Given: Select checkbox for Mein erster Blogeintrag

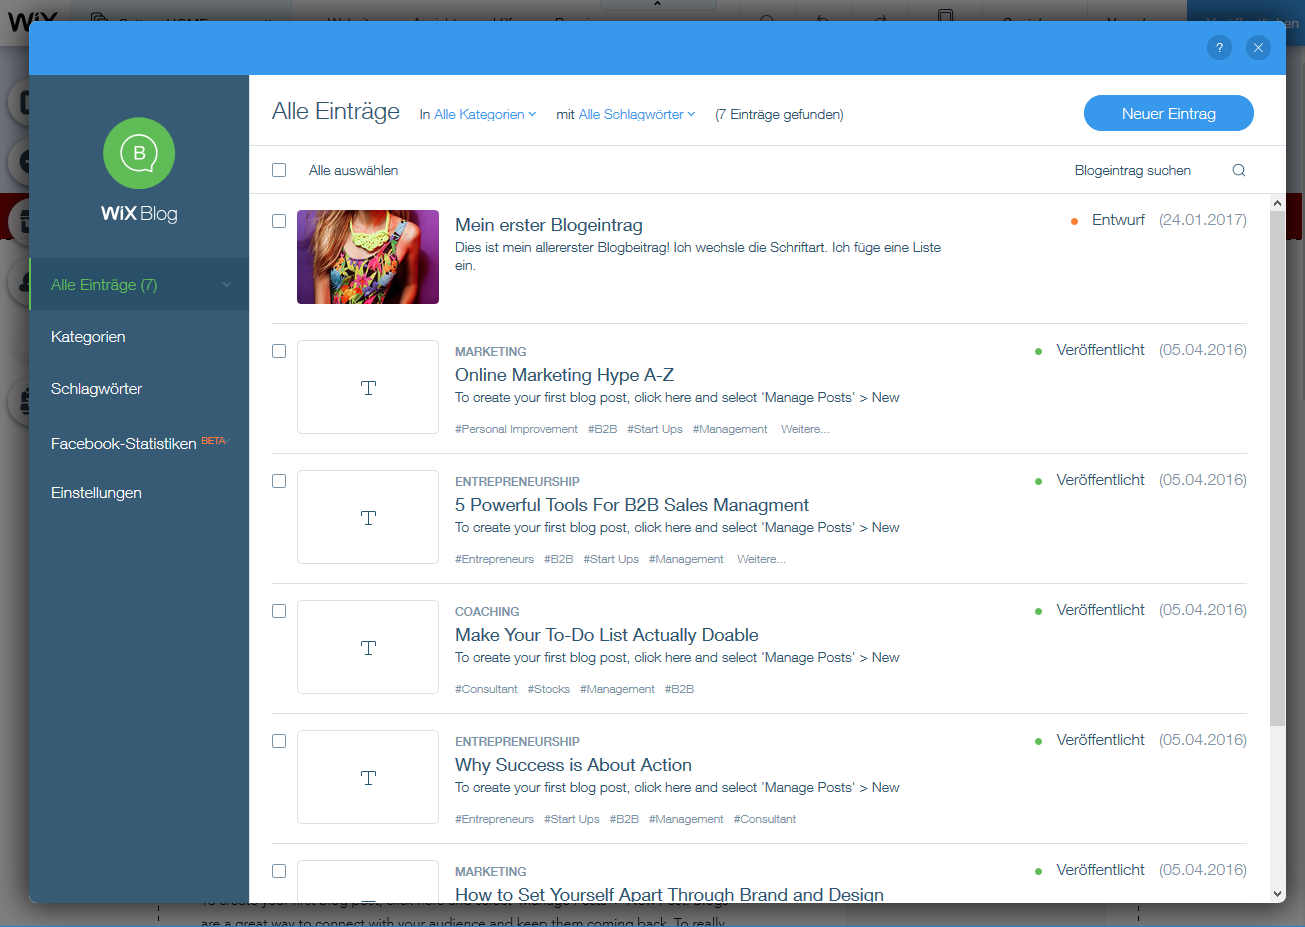Looking at the screenshot, I should tap(279, 221).
